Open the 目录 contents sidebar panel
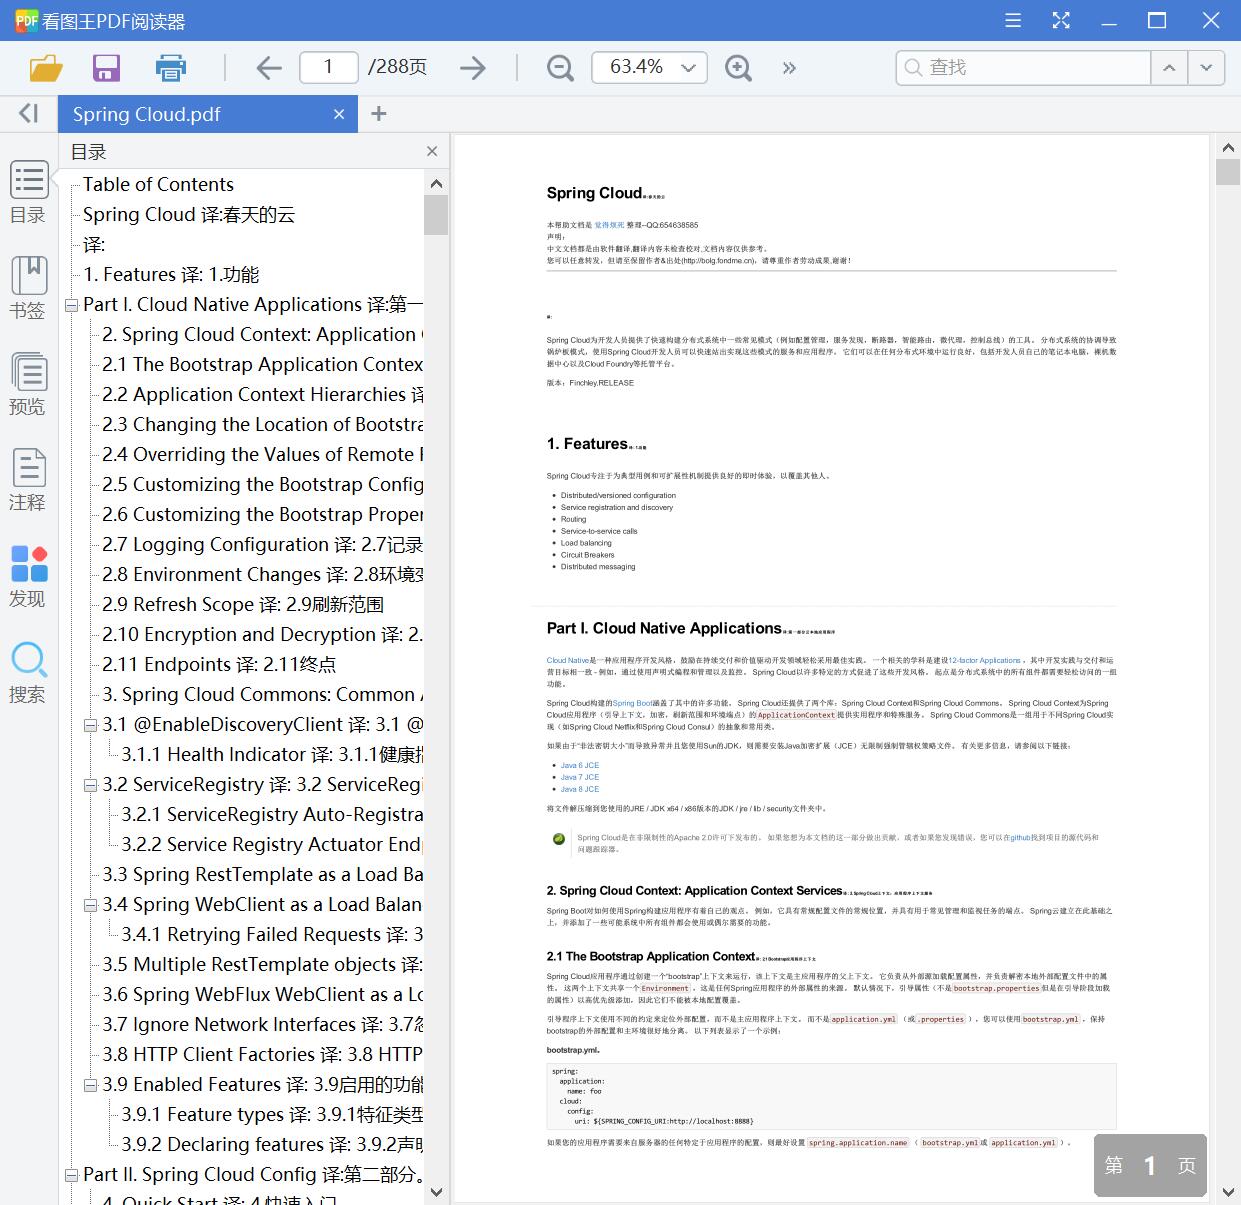This screenshot has width=1241, height=1205. point(28,193)
